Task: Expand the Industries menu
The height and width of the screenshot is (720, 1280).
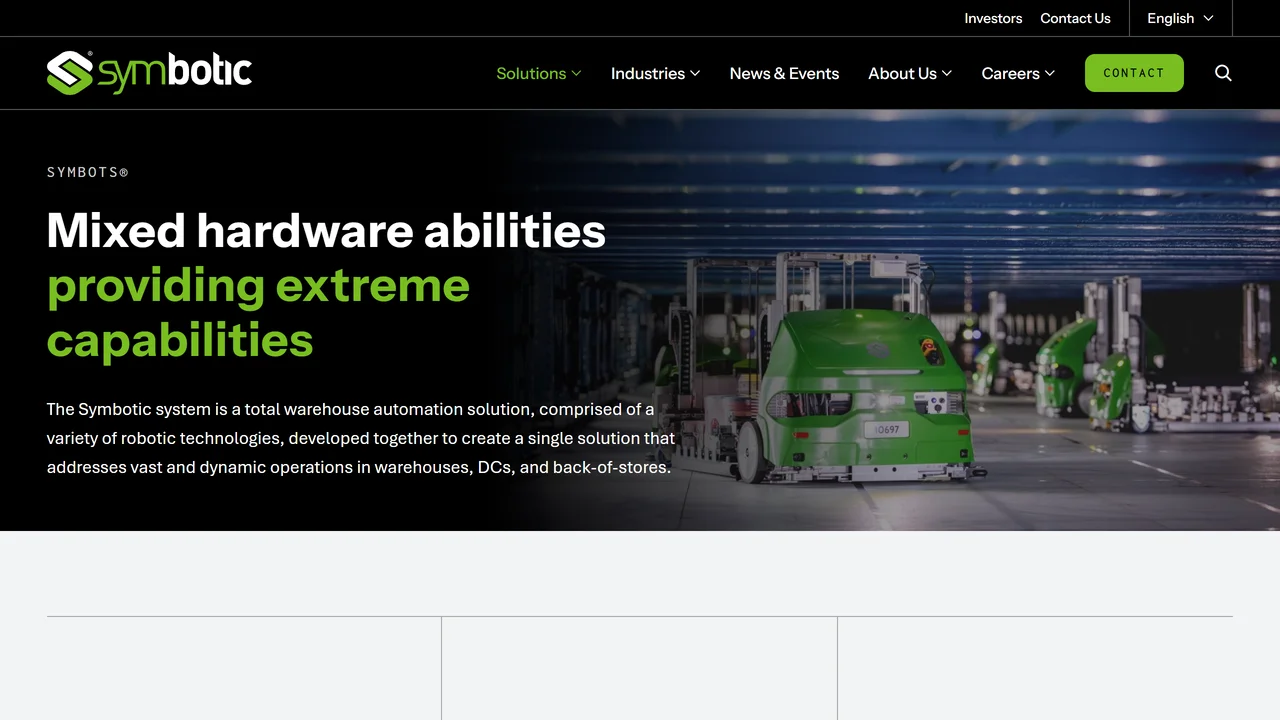Action: pyautogui.click(x=656, y=73)
